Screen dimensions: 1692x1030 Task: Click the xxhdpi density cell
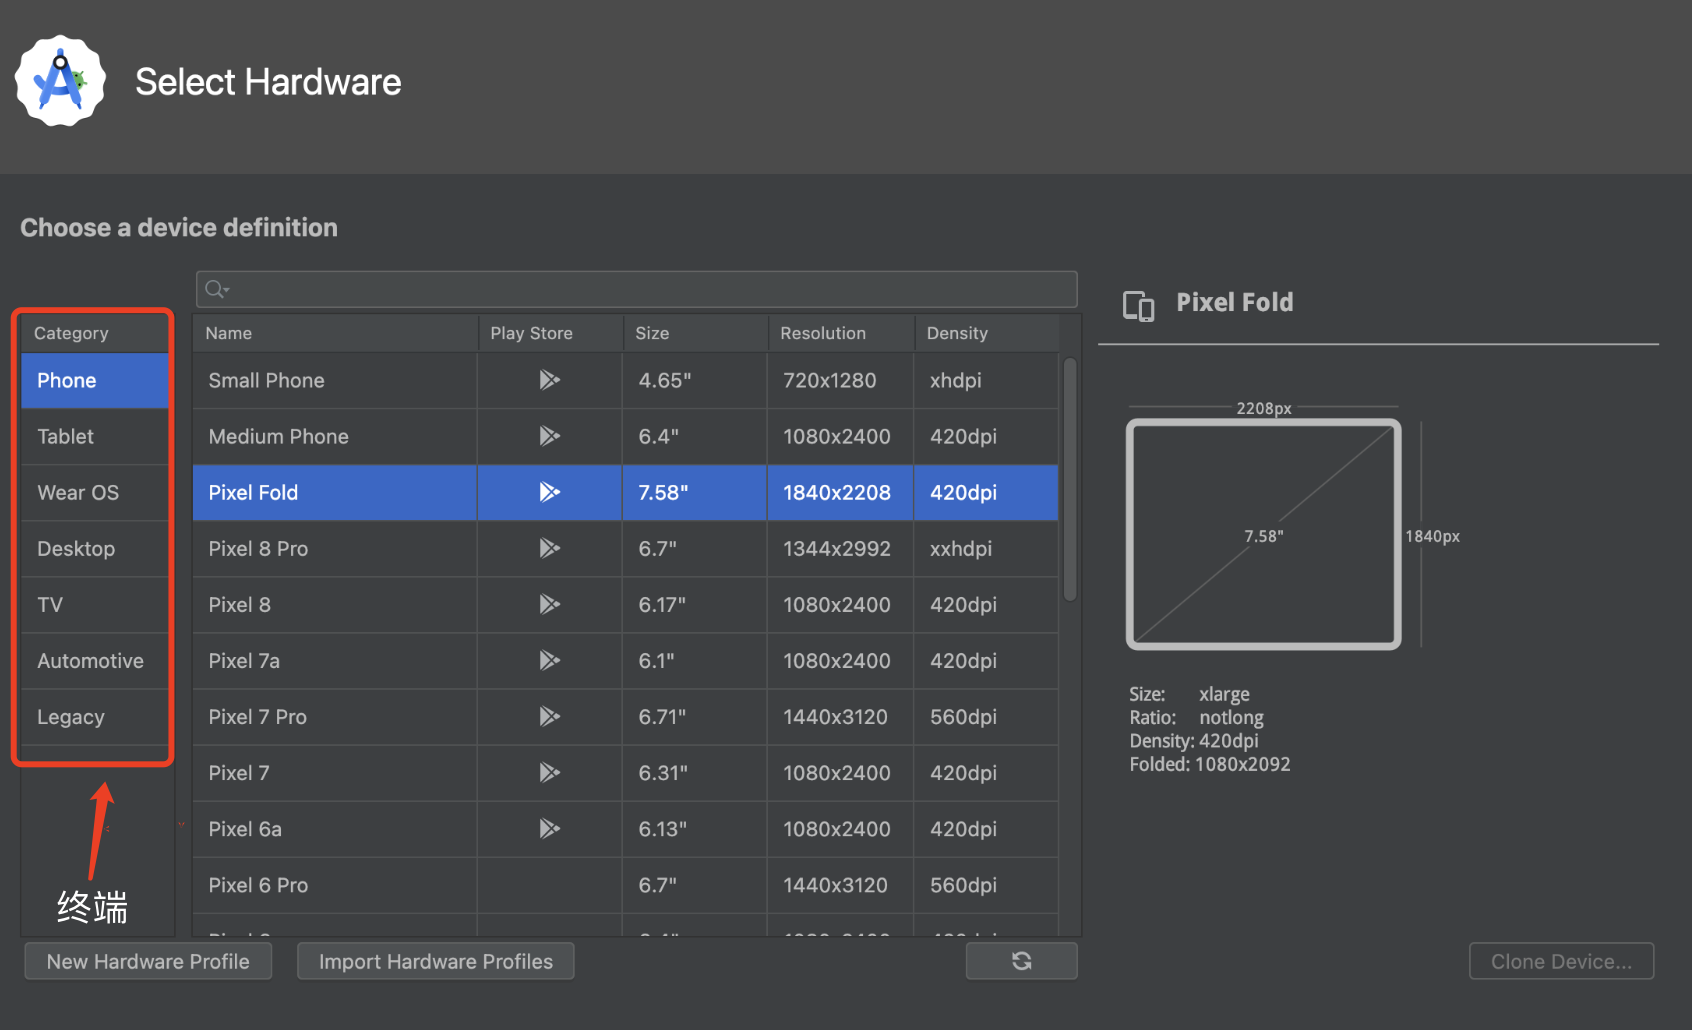coord(986,548)
